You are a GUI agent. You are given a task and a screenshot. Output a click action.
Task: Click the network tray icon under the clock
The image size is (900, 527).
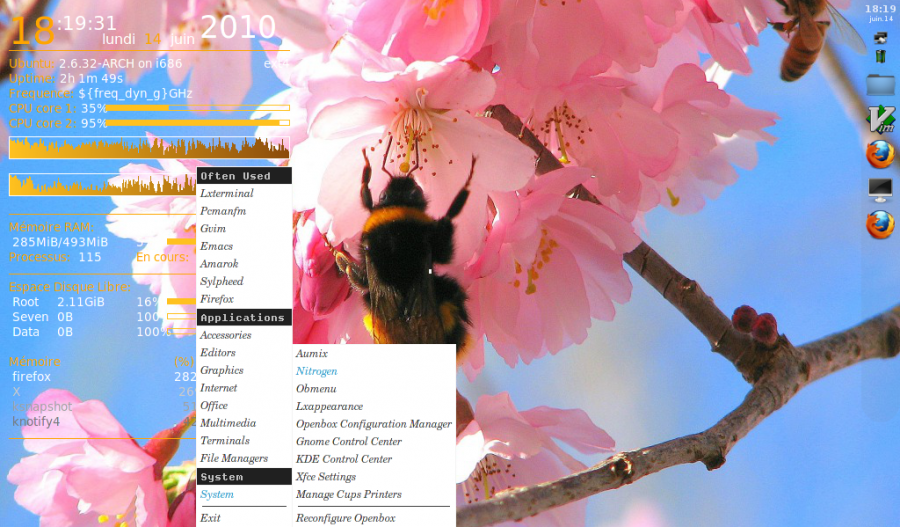(x=880, y=38)
